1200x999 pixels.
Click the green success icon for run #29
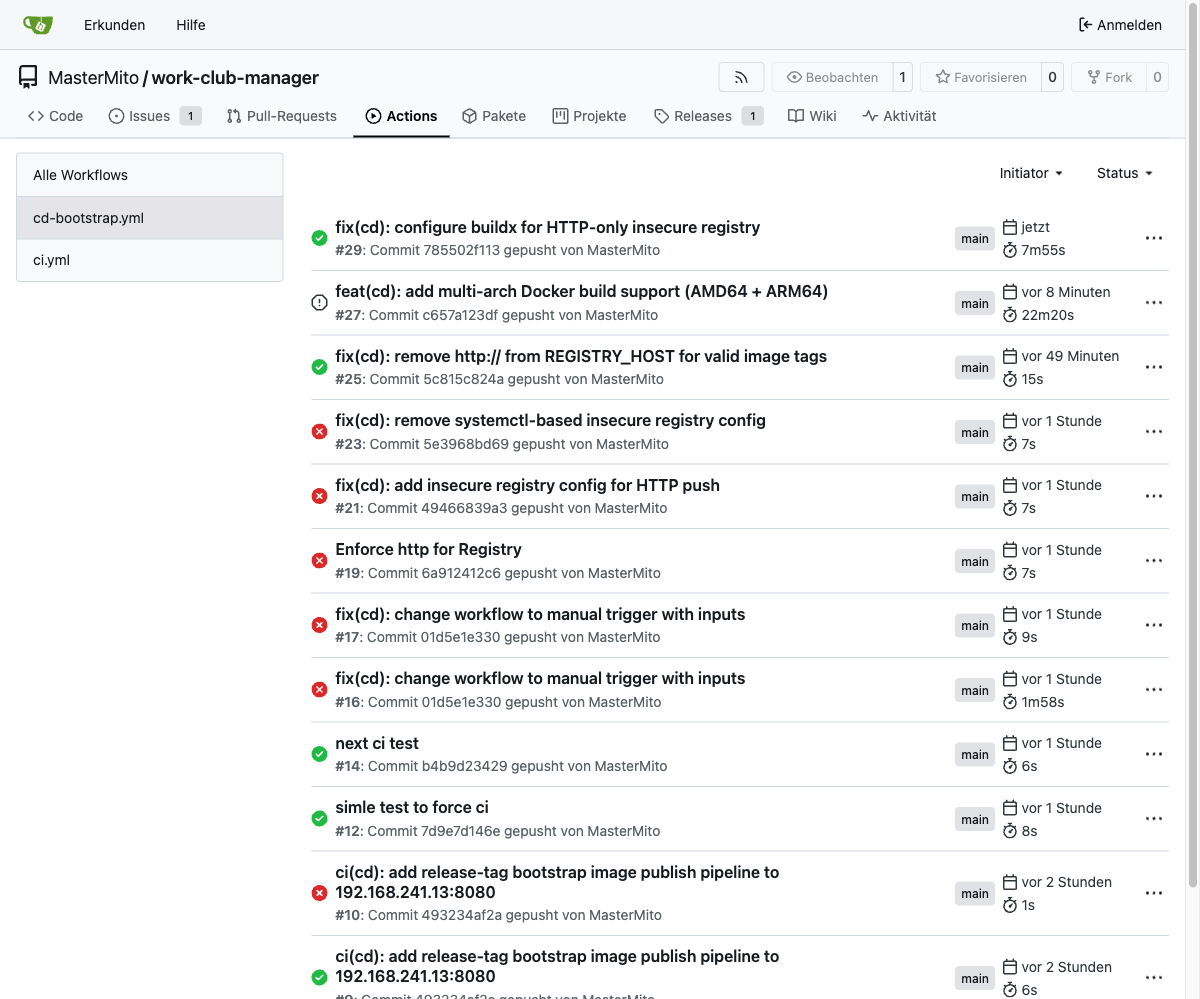[x=320, y=238]
